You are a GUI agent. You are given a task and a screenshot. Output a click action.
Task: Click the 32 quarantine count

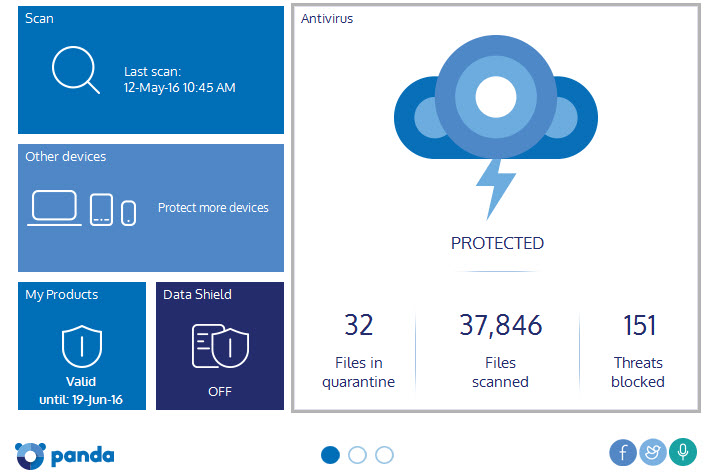point(359,325)
